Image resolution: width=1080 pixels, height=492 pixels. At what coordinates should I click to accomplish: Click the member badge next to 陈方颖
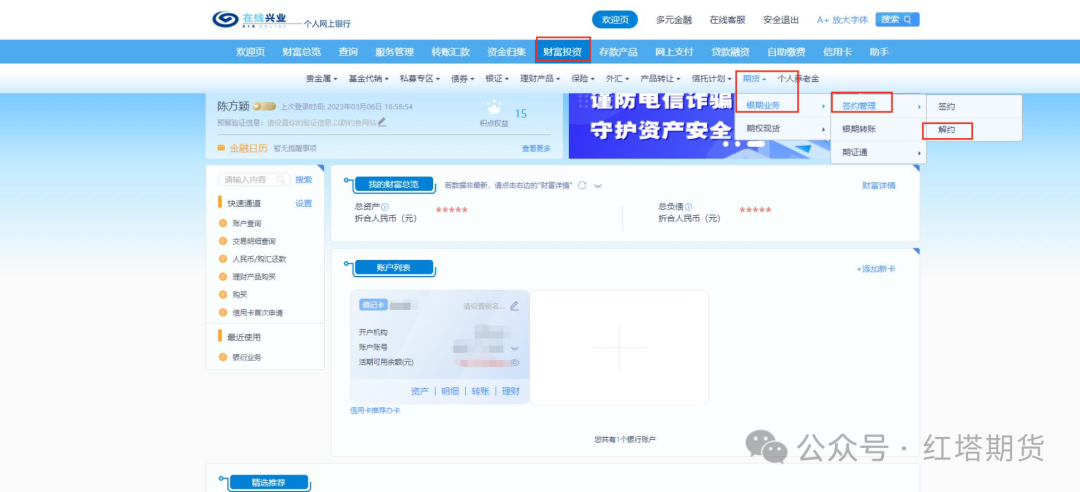[x=264, y=106]
